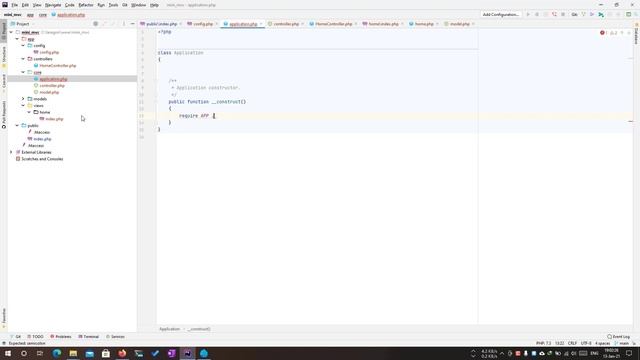Close the application.php editor tab
Image resolution: width=640 pixels, height=360 pixels.
point(261,24)
